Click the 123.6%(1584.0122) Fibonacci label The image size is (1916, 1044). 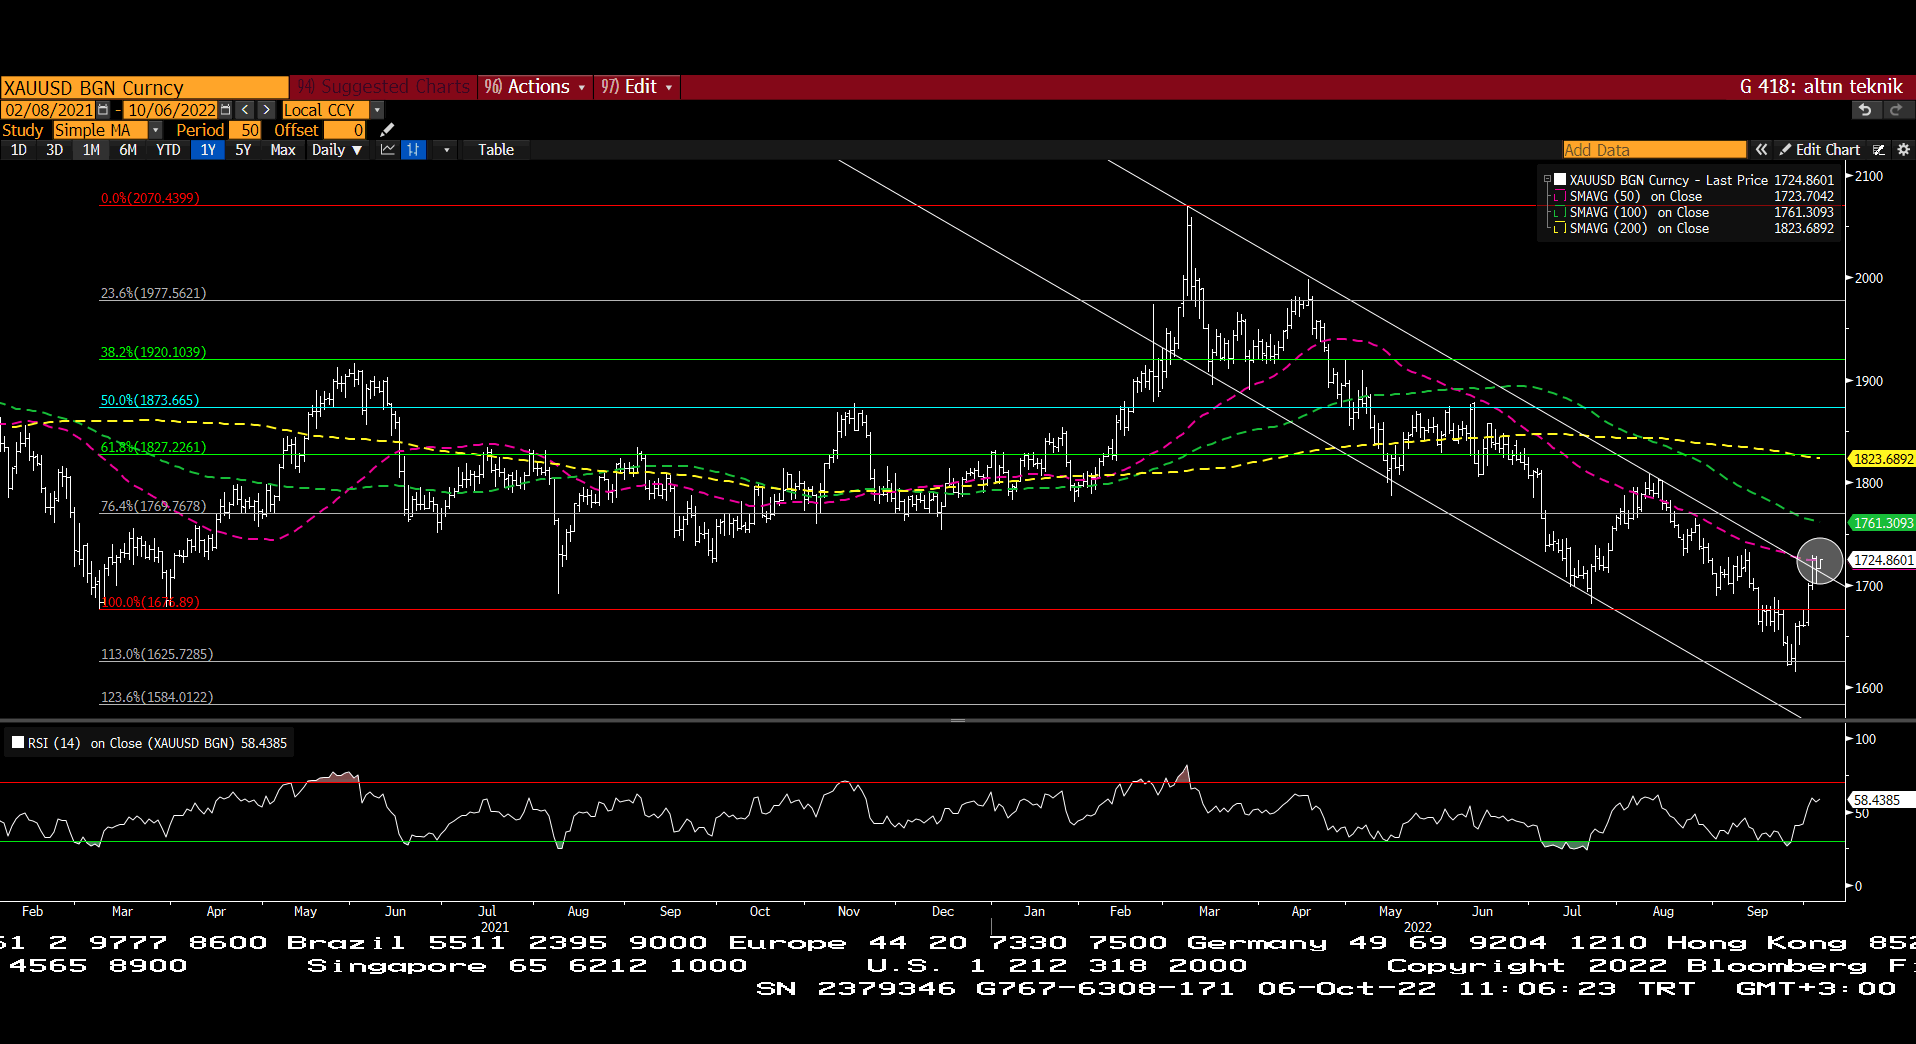point(157,697)
